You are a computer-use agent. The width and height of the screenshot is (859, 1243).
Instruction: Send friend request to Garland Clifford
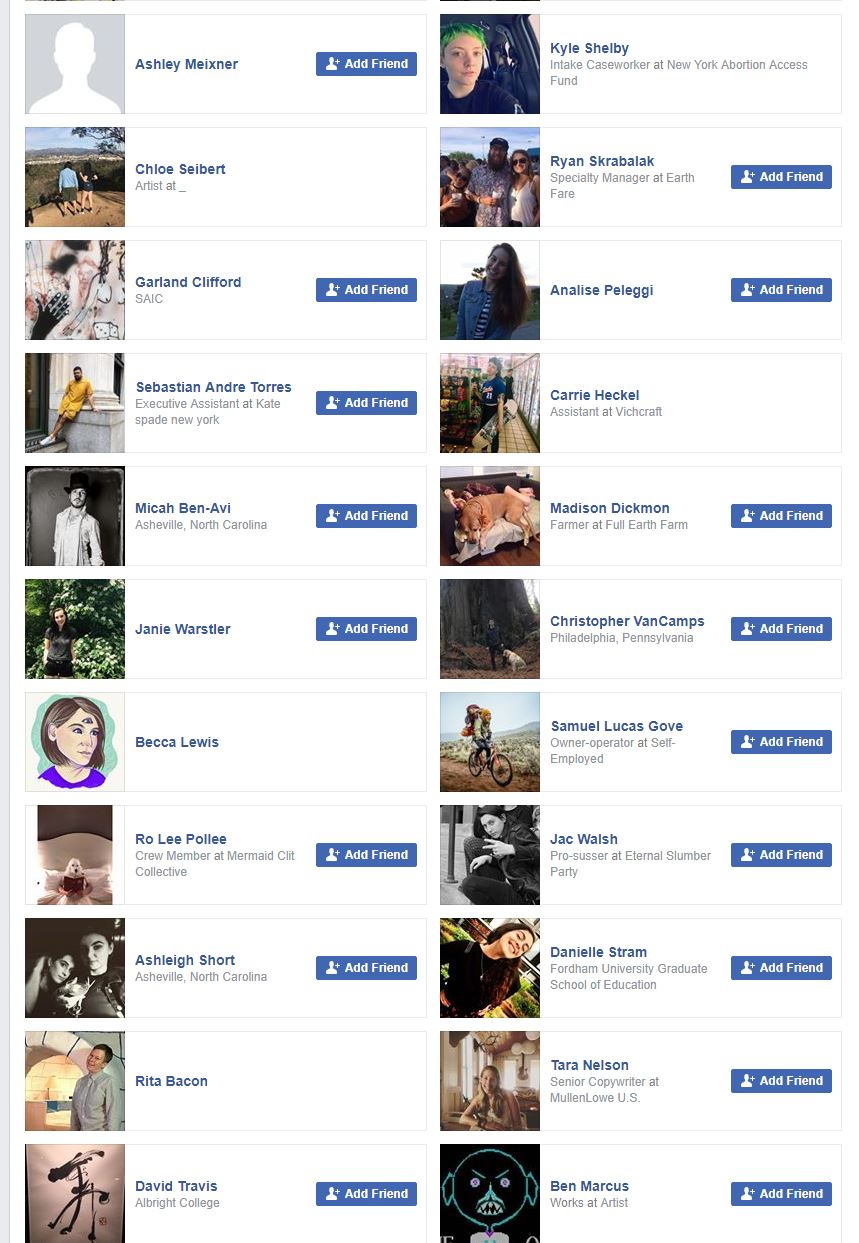366,290
